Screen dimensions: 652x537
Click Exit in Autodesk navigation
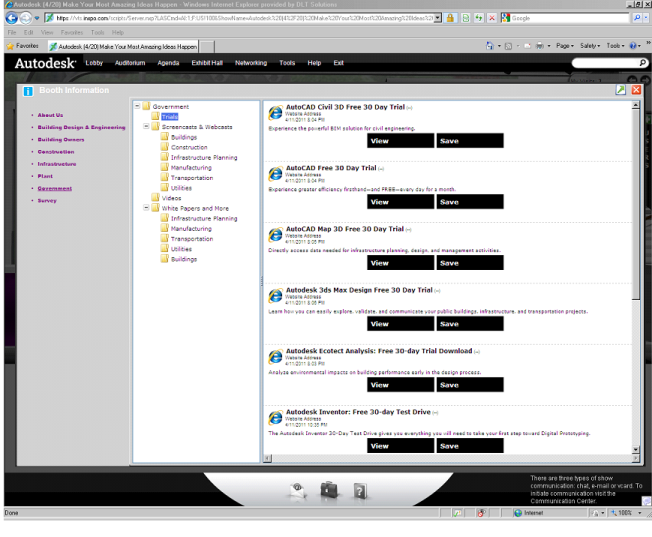coord(338,63)
